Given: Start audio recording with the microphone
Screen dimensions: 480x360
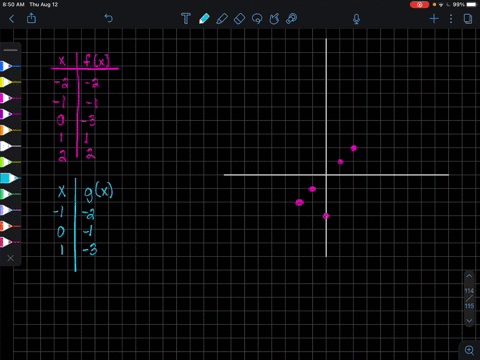Looking at the screenshot, I should [356, 19].
